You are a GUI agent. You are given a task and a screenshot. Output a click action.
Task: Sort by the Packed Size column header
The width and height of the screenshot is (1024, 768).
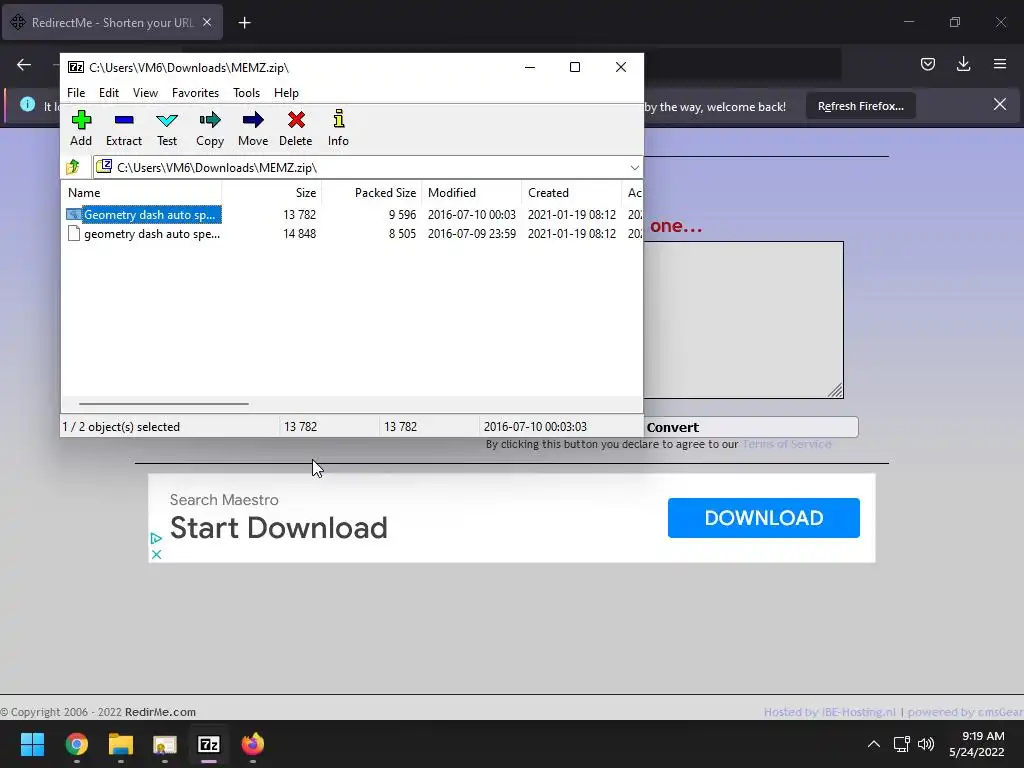click(372, 193)
